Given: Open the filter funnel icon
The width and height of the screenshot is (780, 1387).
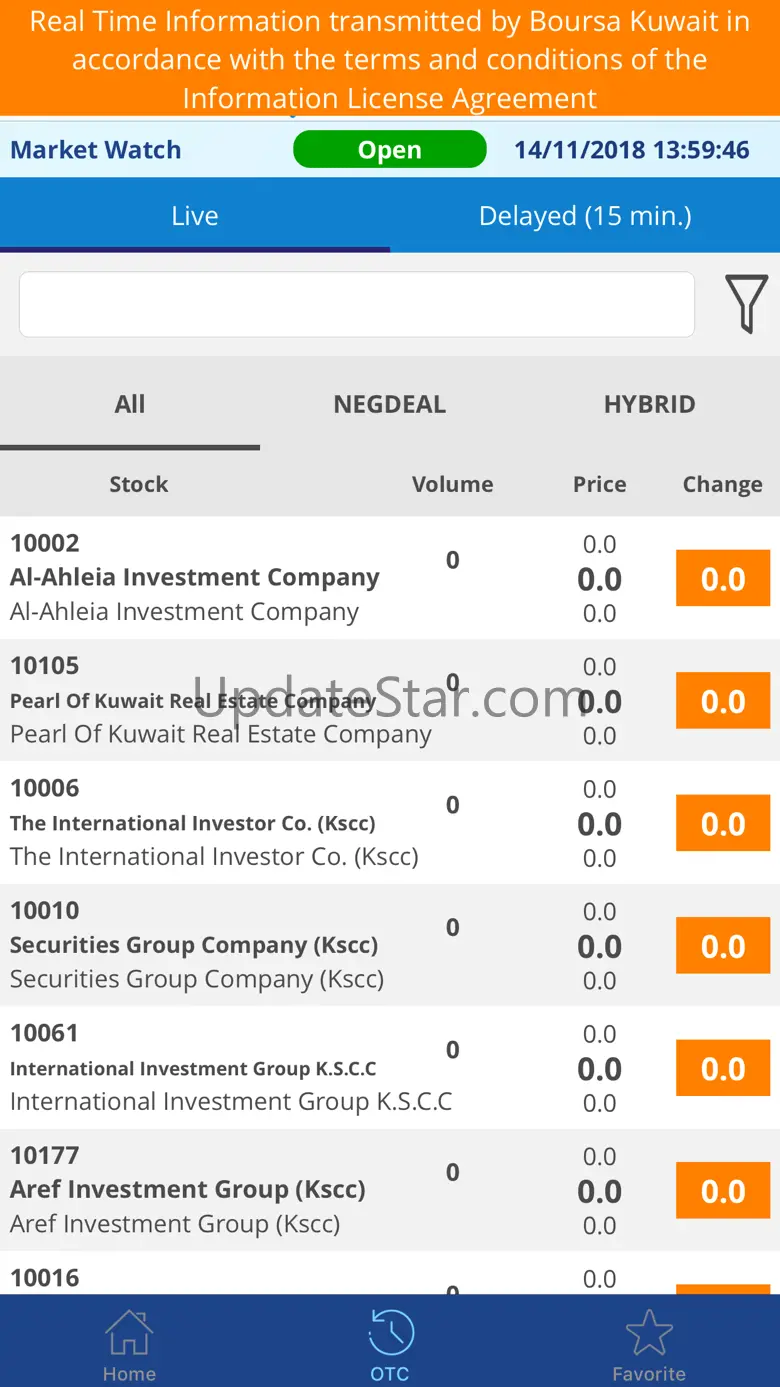Looking at the screenshot, I should tap(746, 303).
